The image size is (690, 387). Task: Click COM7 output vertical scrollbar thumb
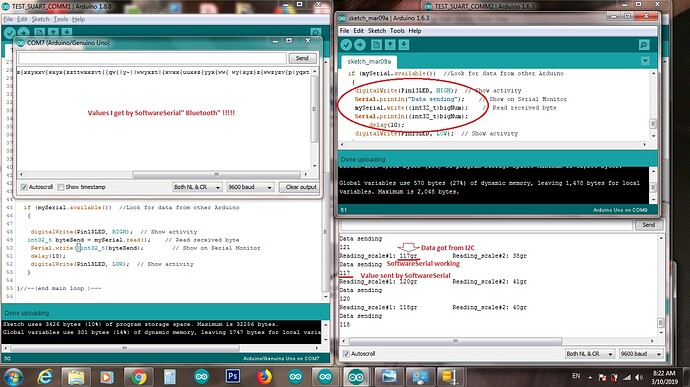(314, 109)
